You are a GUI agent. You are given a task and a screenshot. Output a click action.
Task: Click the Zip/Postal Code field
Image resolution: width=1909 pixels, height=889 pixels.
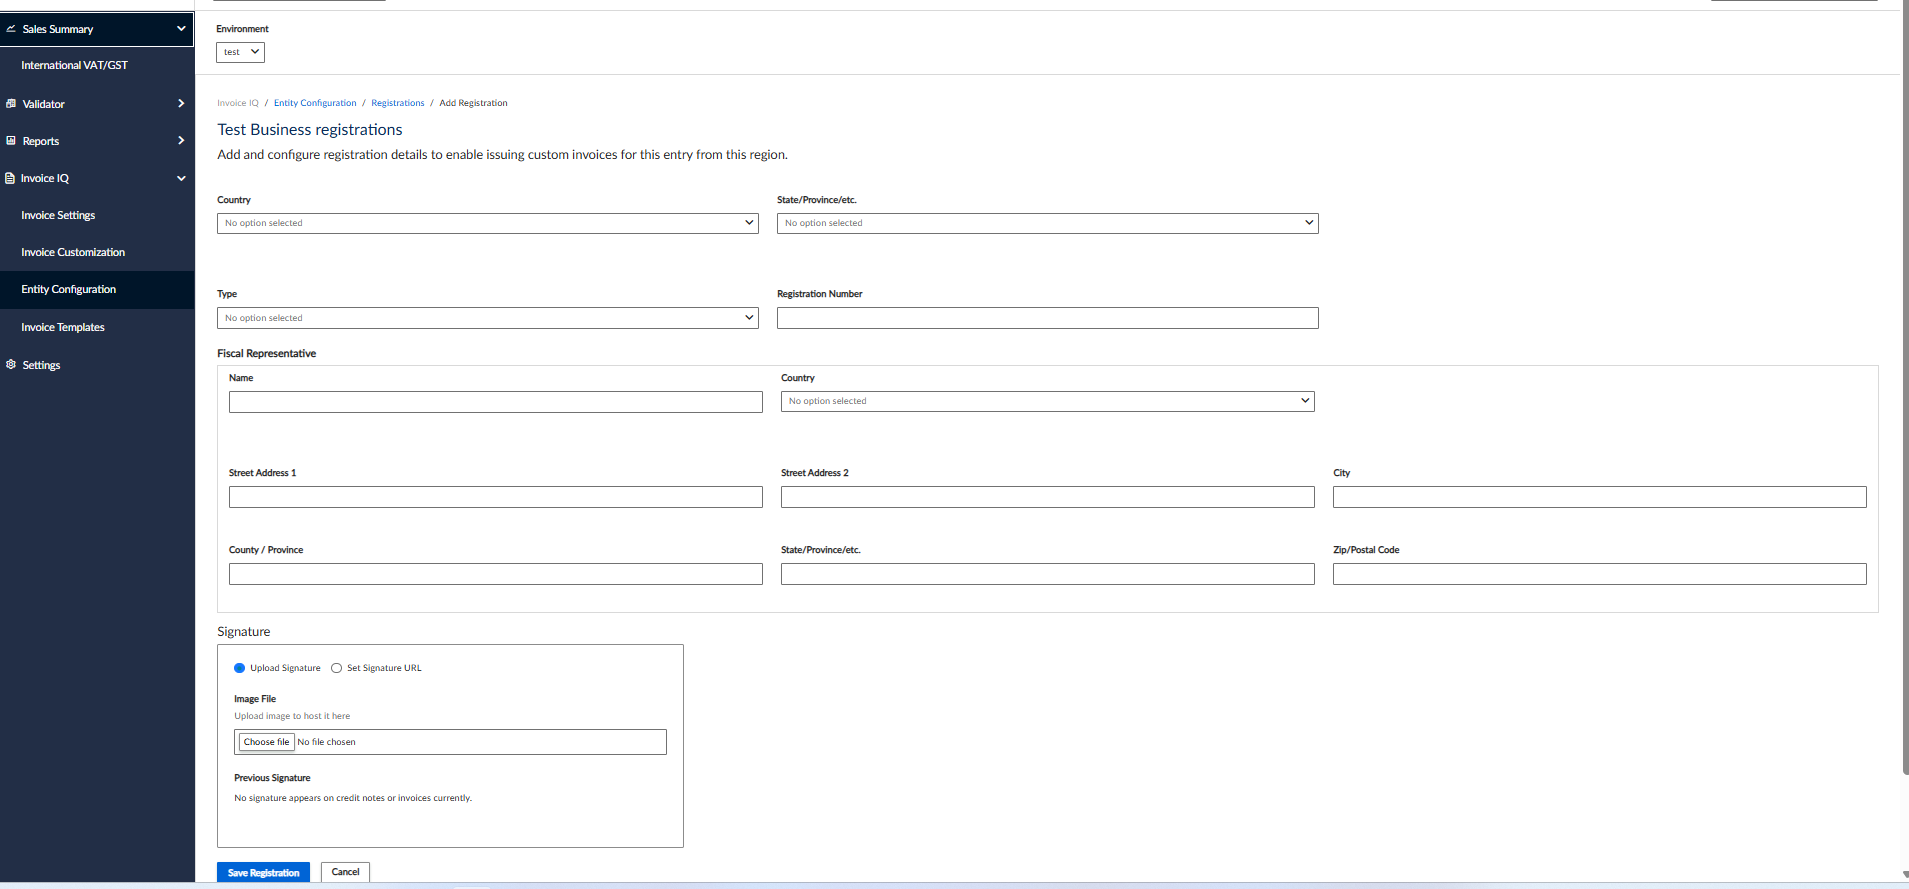1599,574
